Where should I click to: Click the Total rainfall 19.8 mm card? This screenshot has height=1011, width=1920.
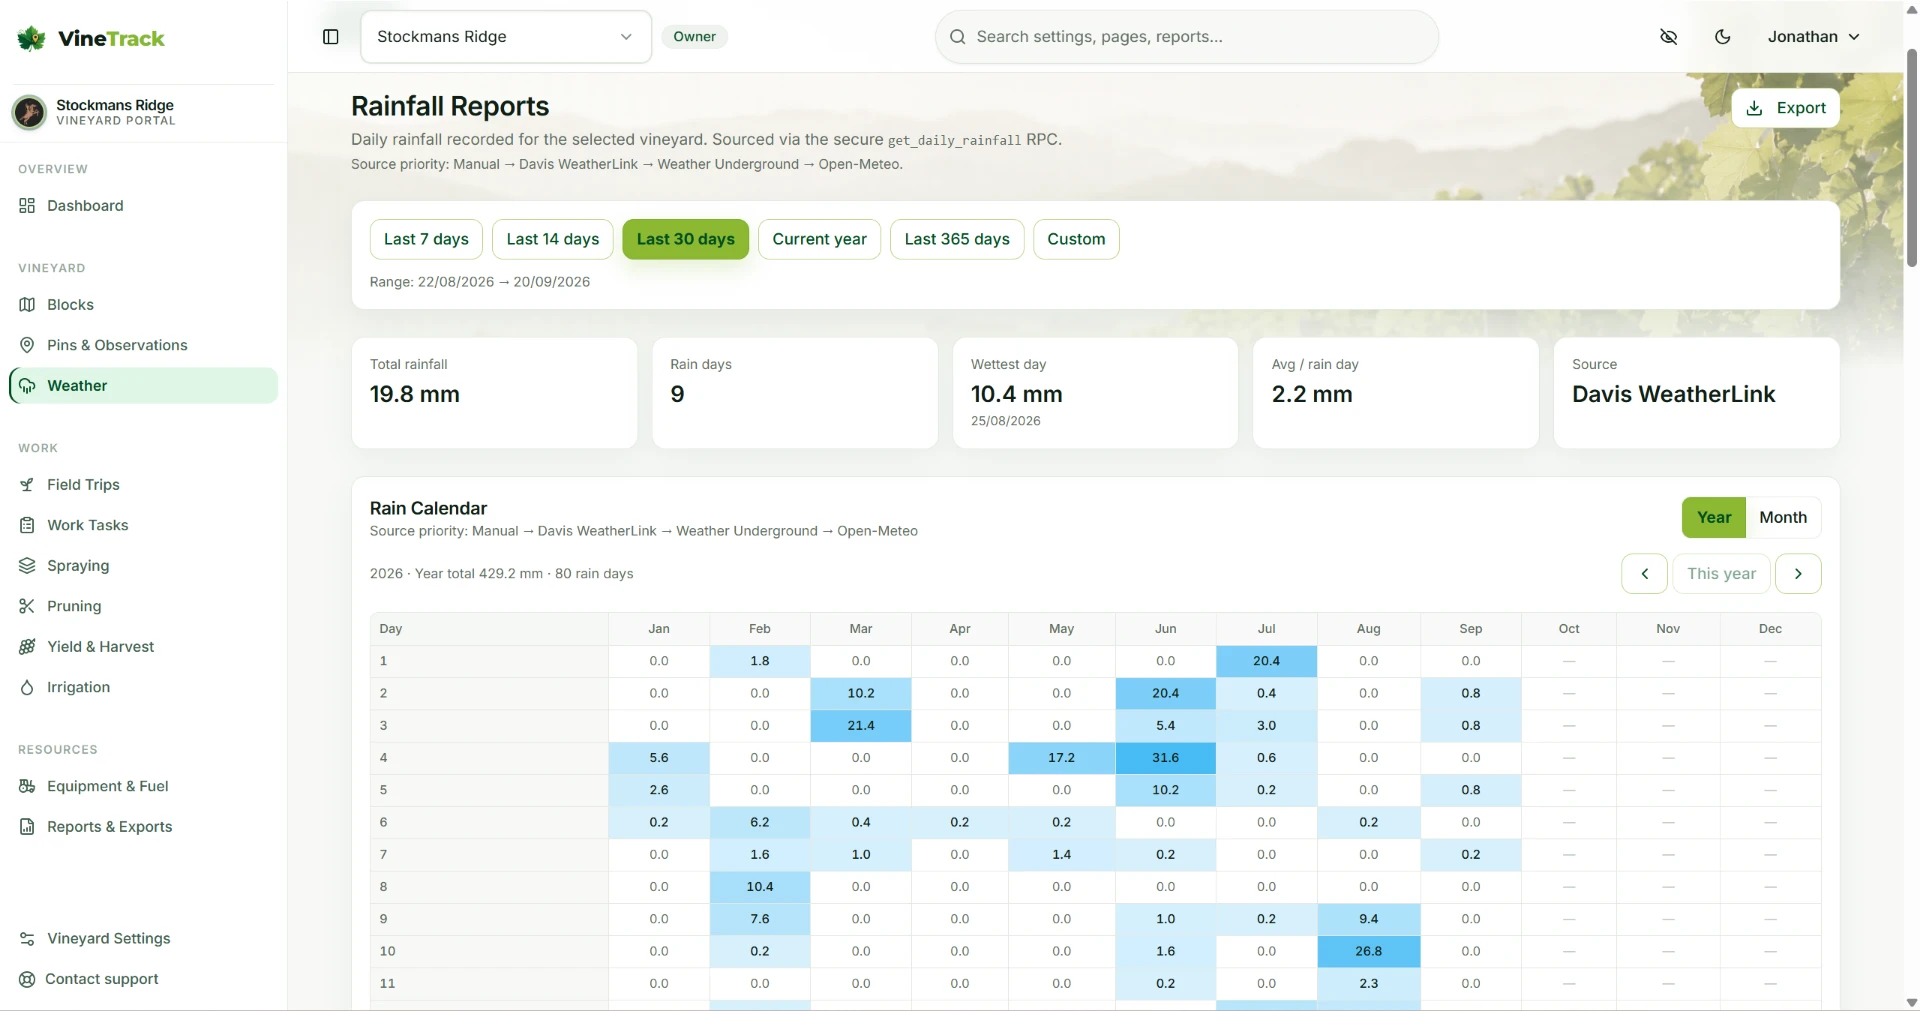click(494, 393)
